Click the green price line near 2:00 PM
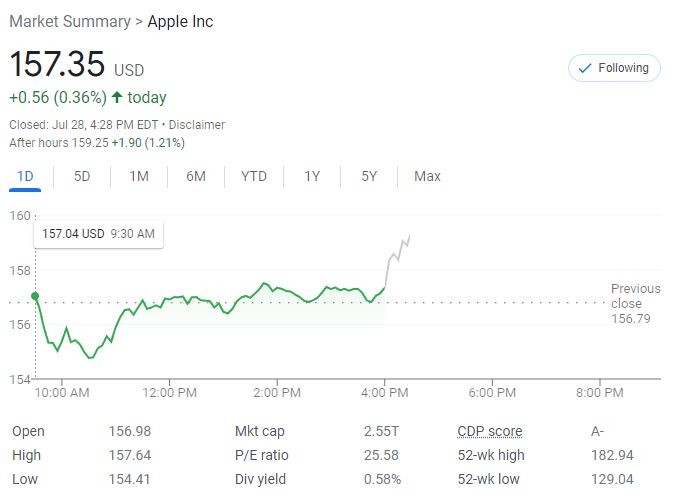Image resolution: width=688 pixels, height=499 pixels. (271, 286)
